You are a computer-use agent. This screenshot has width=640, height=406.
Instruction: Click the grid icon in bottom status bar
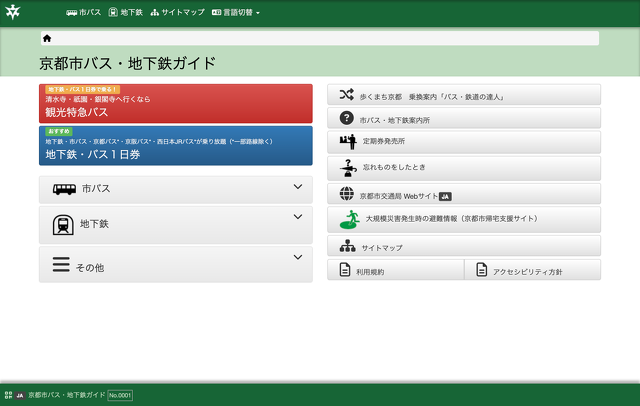pos(8,395)
